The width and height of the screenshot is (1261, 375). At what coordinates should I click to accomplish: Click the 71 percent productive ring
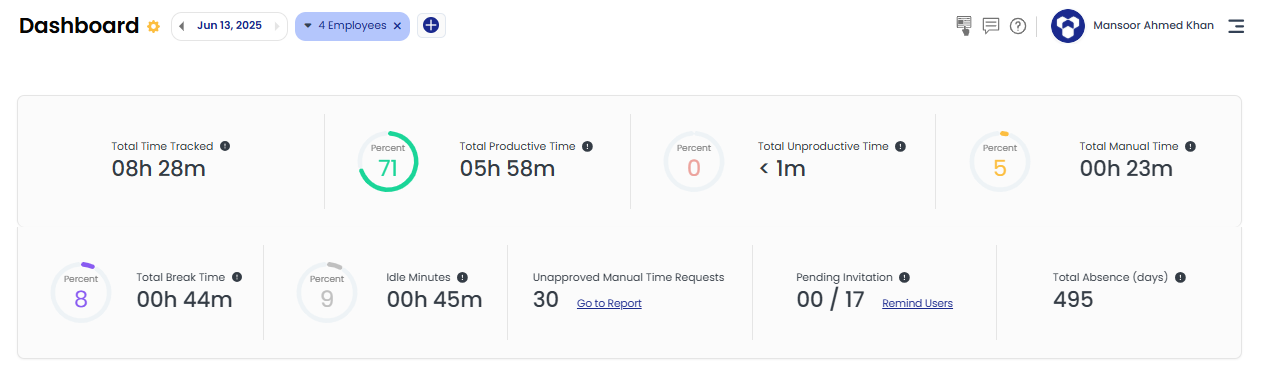pyautogui.click(x=388, y=161)
